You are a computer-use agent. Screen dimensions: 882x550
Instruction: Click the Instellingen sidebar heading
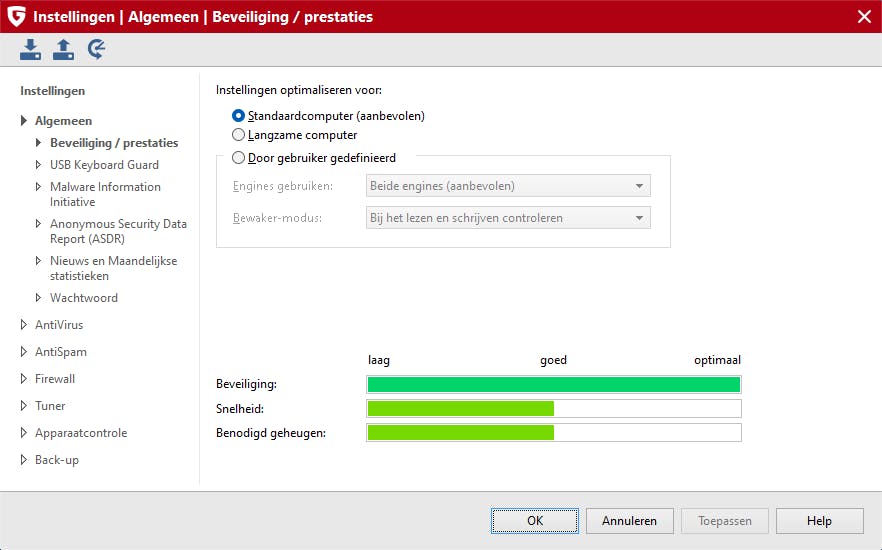click(x=52, y=91)
